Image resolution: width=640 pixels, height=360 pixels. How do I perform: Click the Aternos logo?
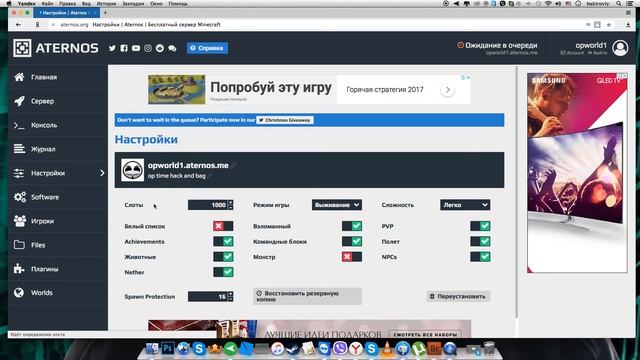pyautogui.click(x=56, y=48)
